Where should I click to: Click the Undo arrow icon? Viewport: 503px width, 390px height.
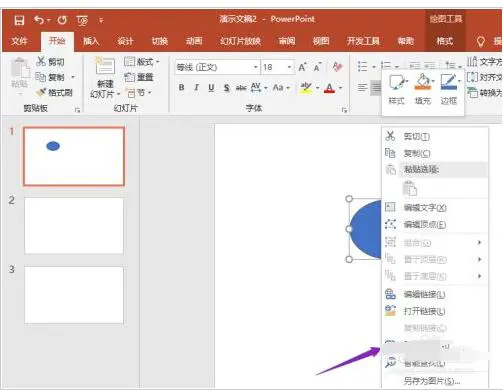pos(39,20)
